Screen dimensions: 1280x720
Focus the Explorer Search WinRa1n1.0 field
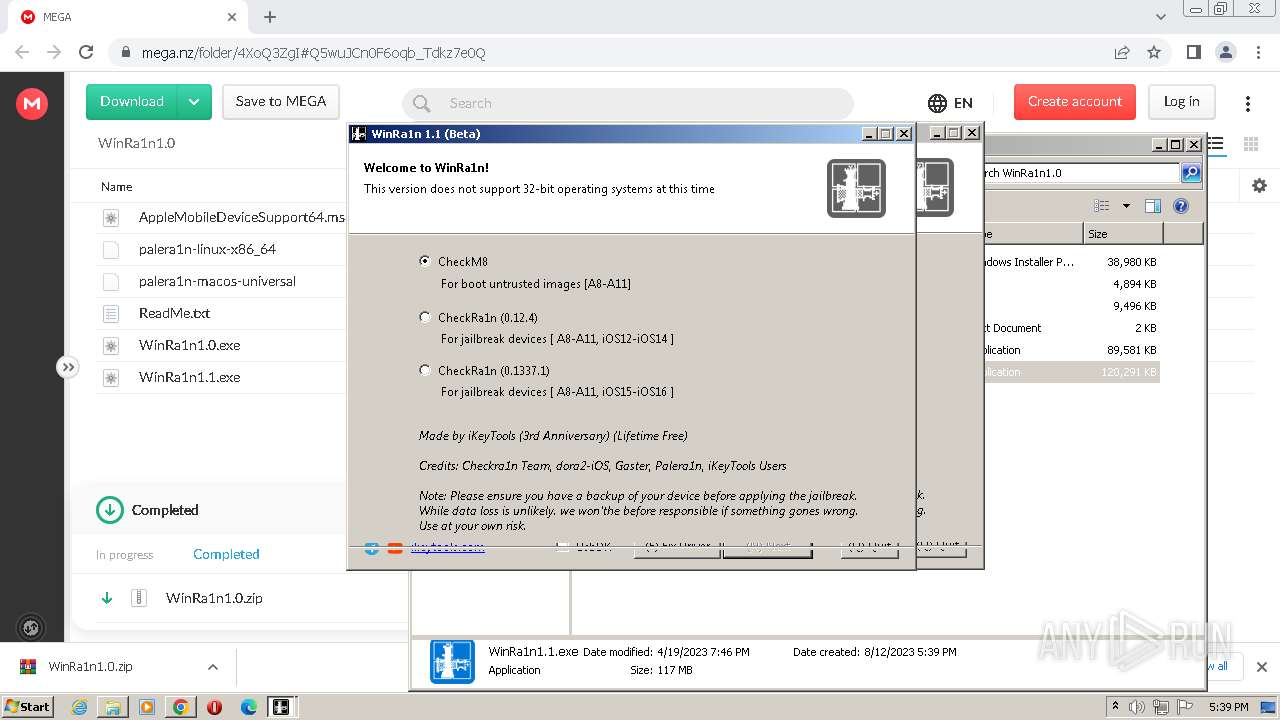1081,173
